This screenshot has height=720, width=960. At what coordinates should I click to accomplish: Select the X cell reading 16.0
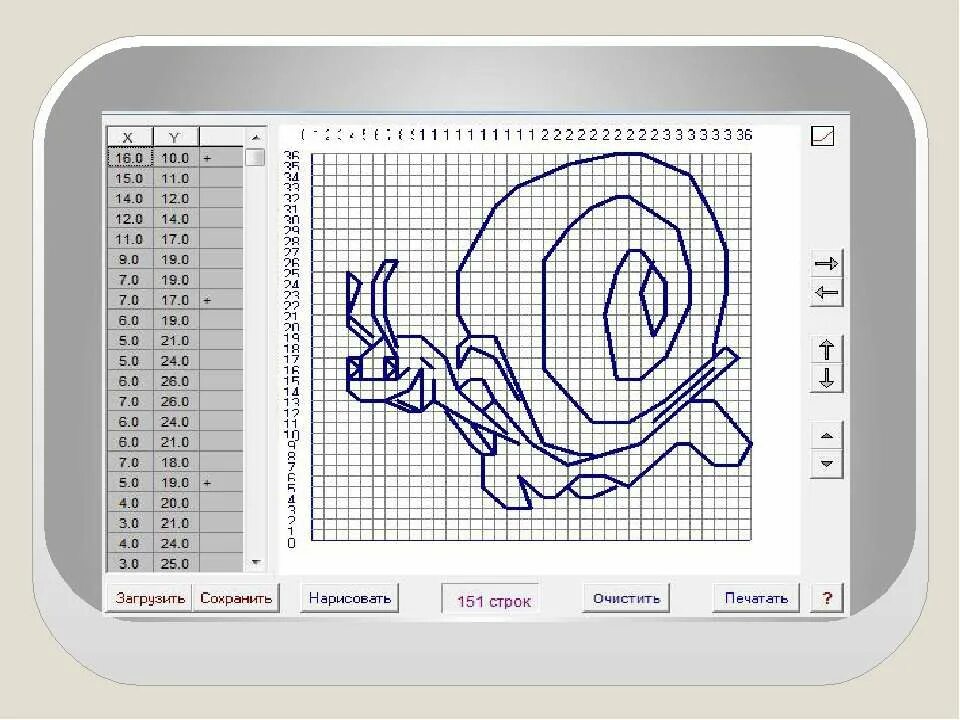(x=130, y=158)
